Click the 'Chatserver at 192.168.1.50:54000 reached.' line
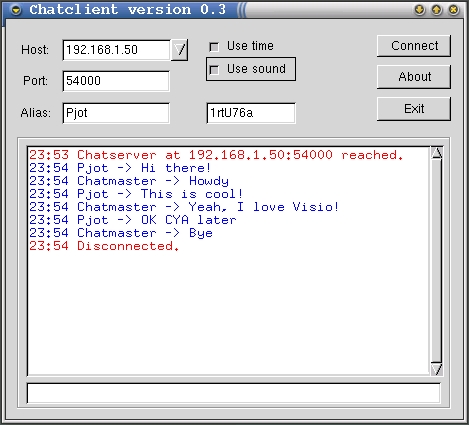This screenshot has height=425, width=469. tap(216, 155)
